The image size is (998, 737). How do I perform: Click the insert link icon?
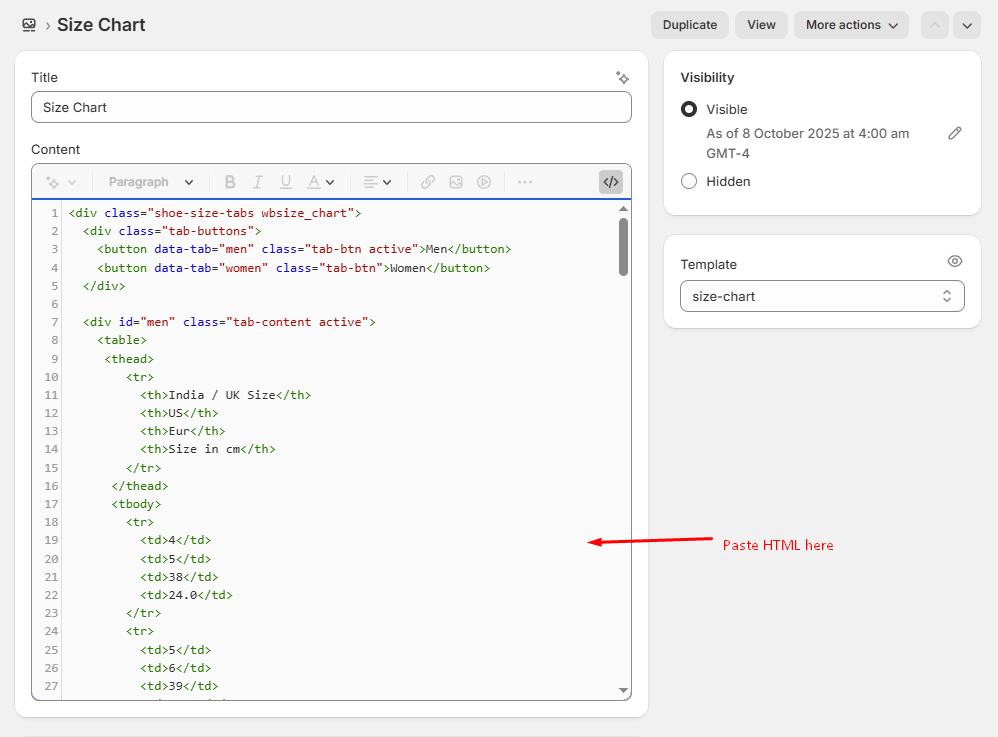(x=428, y=182)
